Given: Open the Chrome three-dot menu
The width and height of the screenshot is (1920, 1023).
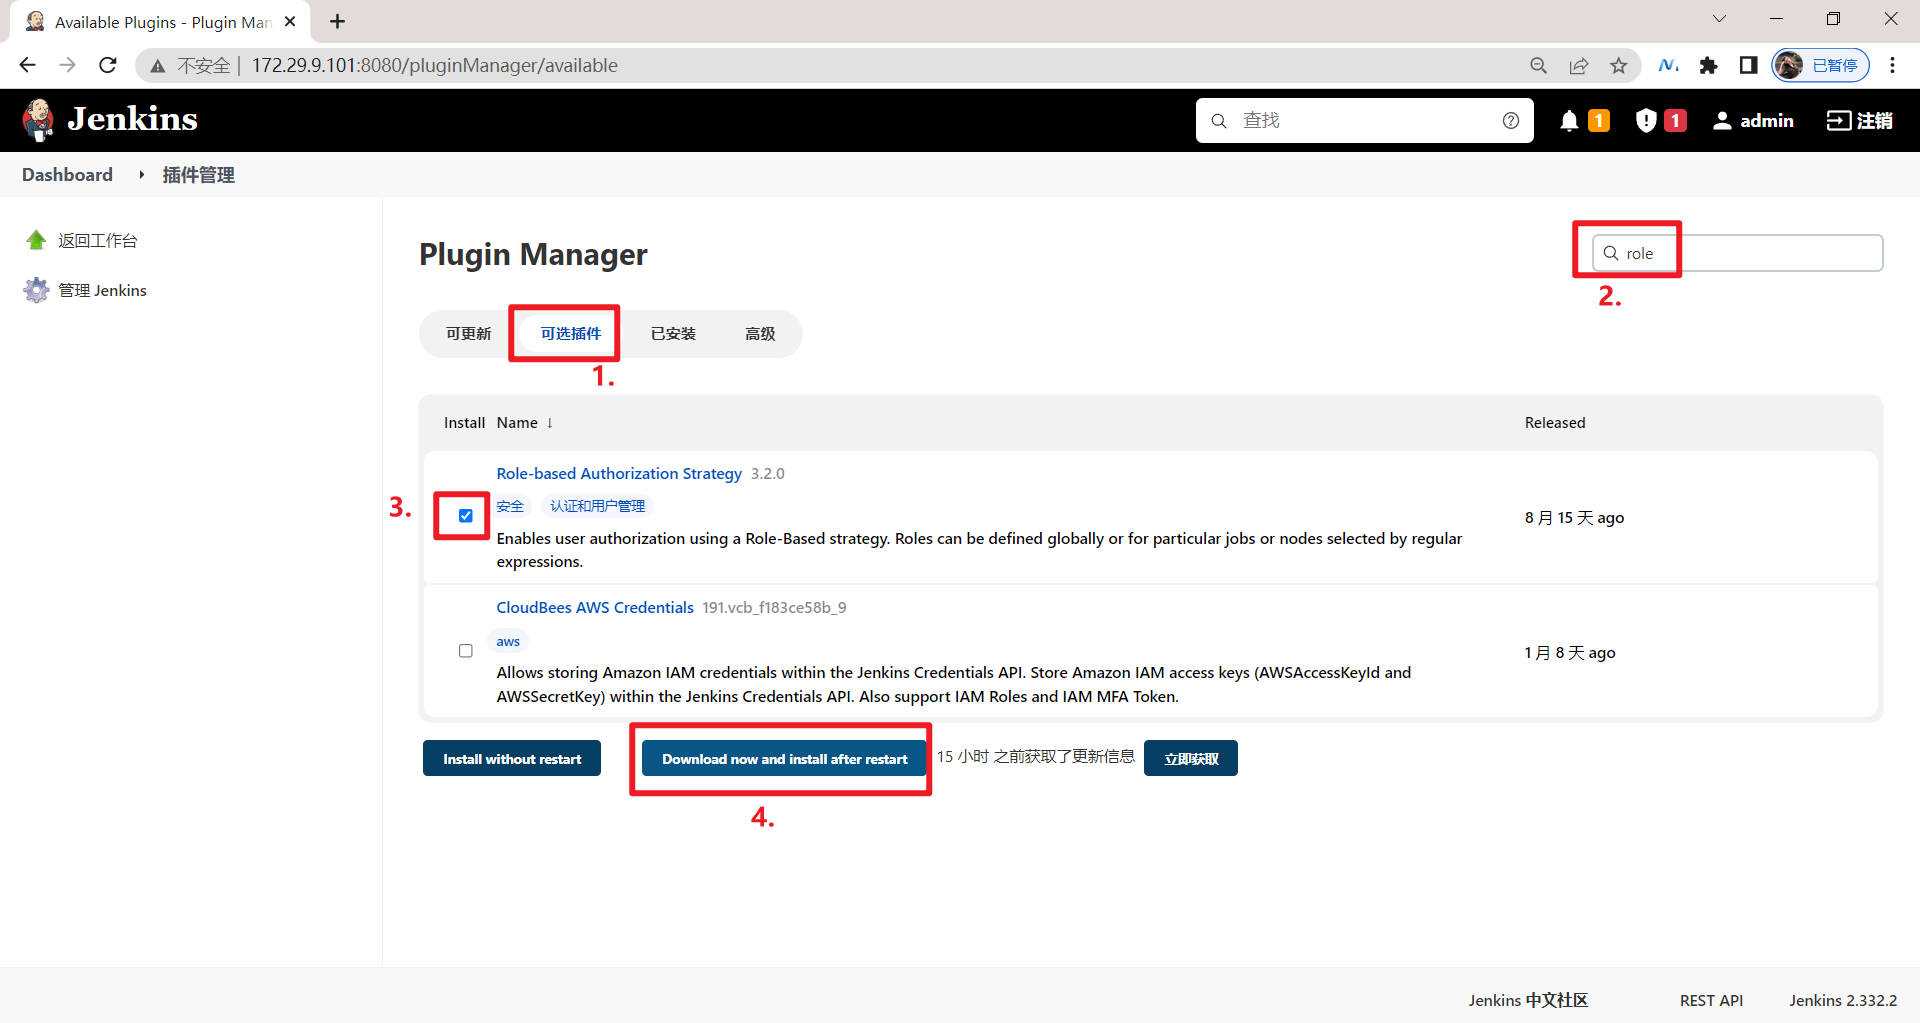Looking at the screenshot, I should [x=1892, y=65].
